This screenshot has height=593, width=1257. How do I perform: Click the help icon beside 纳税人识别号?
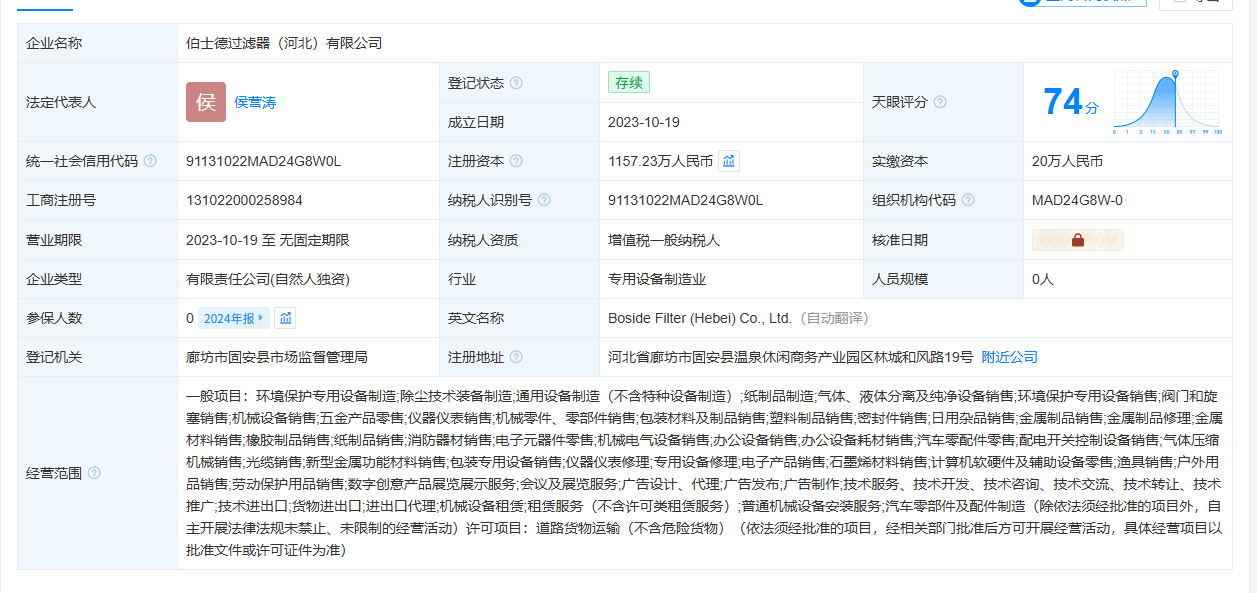544,200
